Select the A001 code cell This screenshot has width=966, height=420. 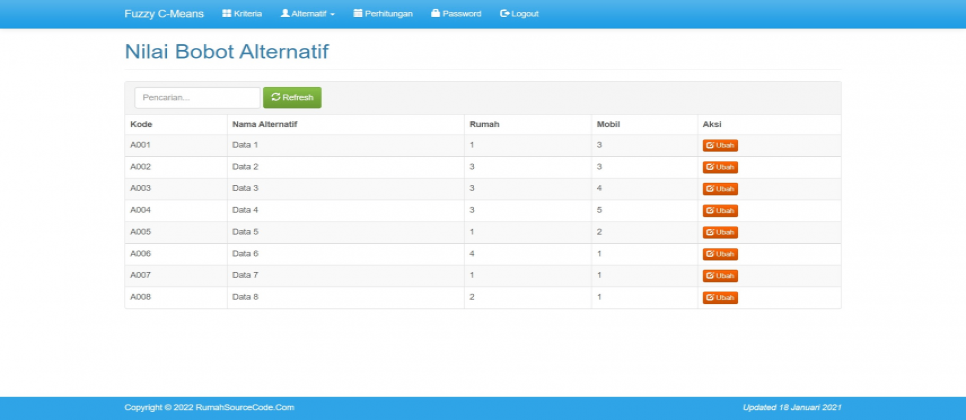tap(176, 145)
